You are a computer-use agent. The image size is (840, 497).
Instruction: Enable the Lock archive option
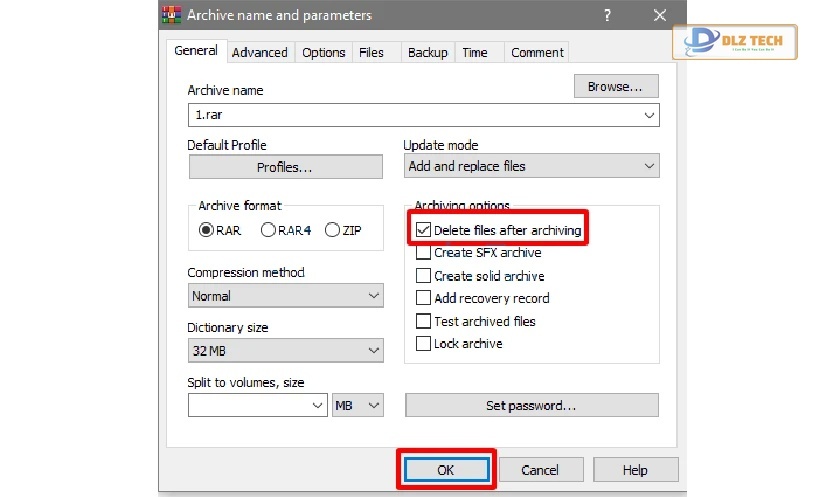click(423, 343)
